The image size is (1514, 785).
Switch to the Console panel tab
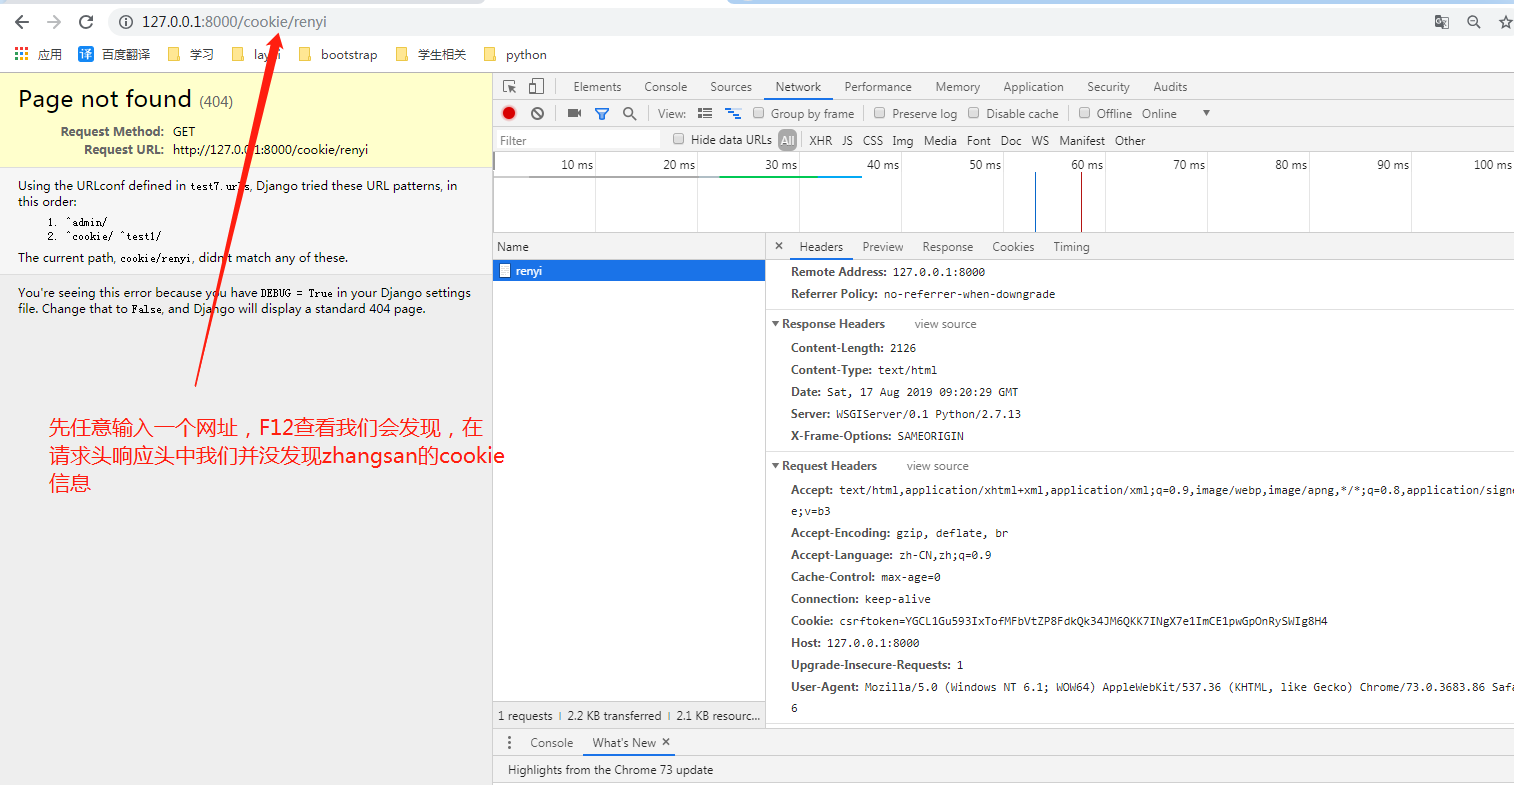pyautogui.click(x=666, y=87)
